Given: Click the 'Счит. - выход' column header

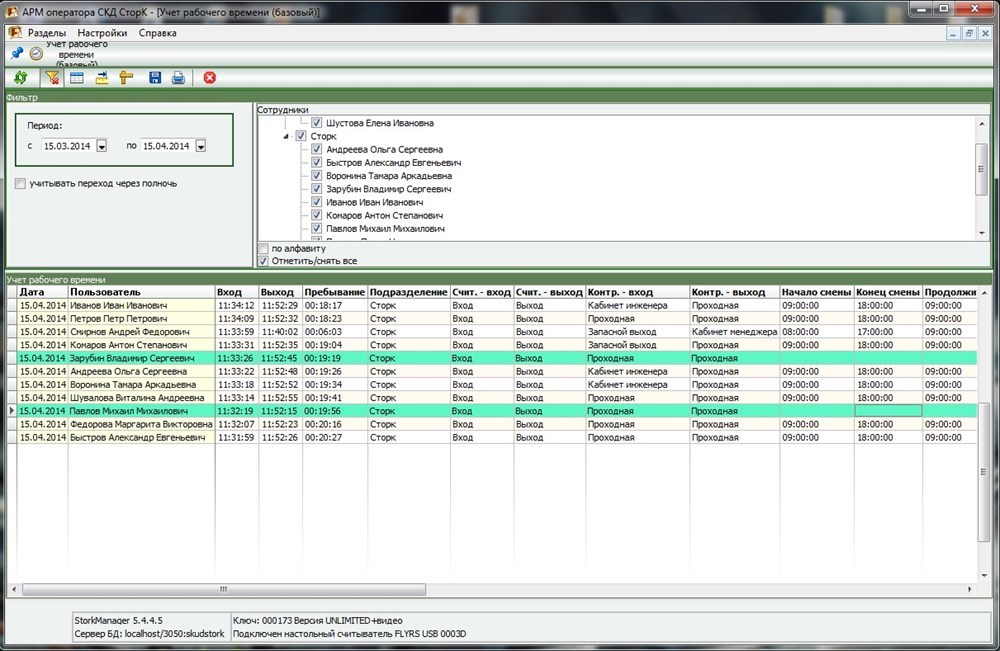Looking at the screenshot, I should click(550, 292).
